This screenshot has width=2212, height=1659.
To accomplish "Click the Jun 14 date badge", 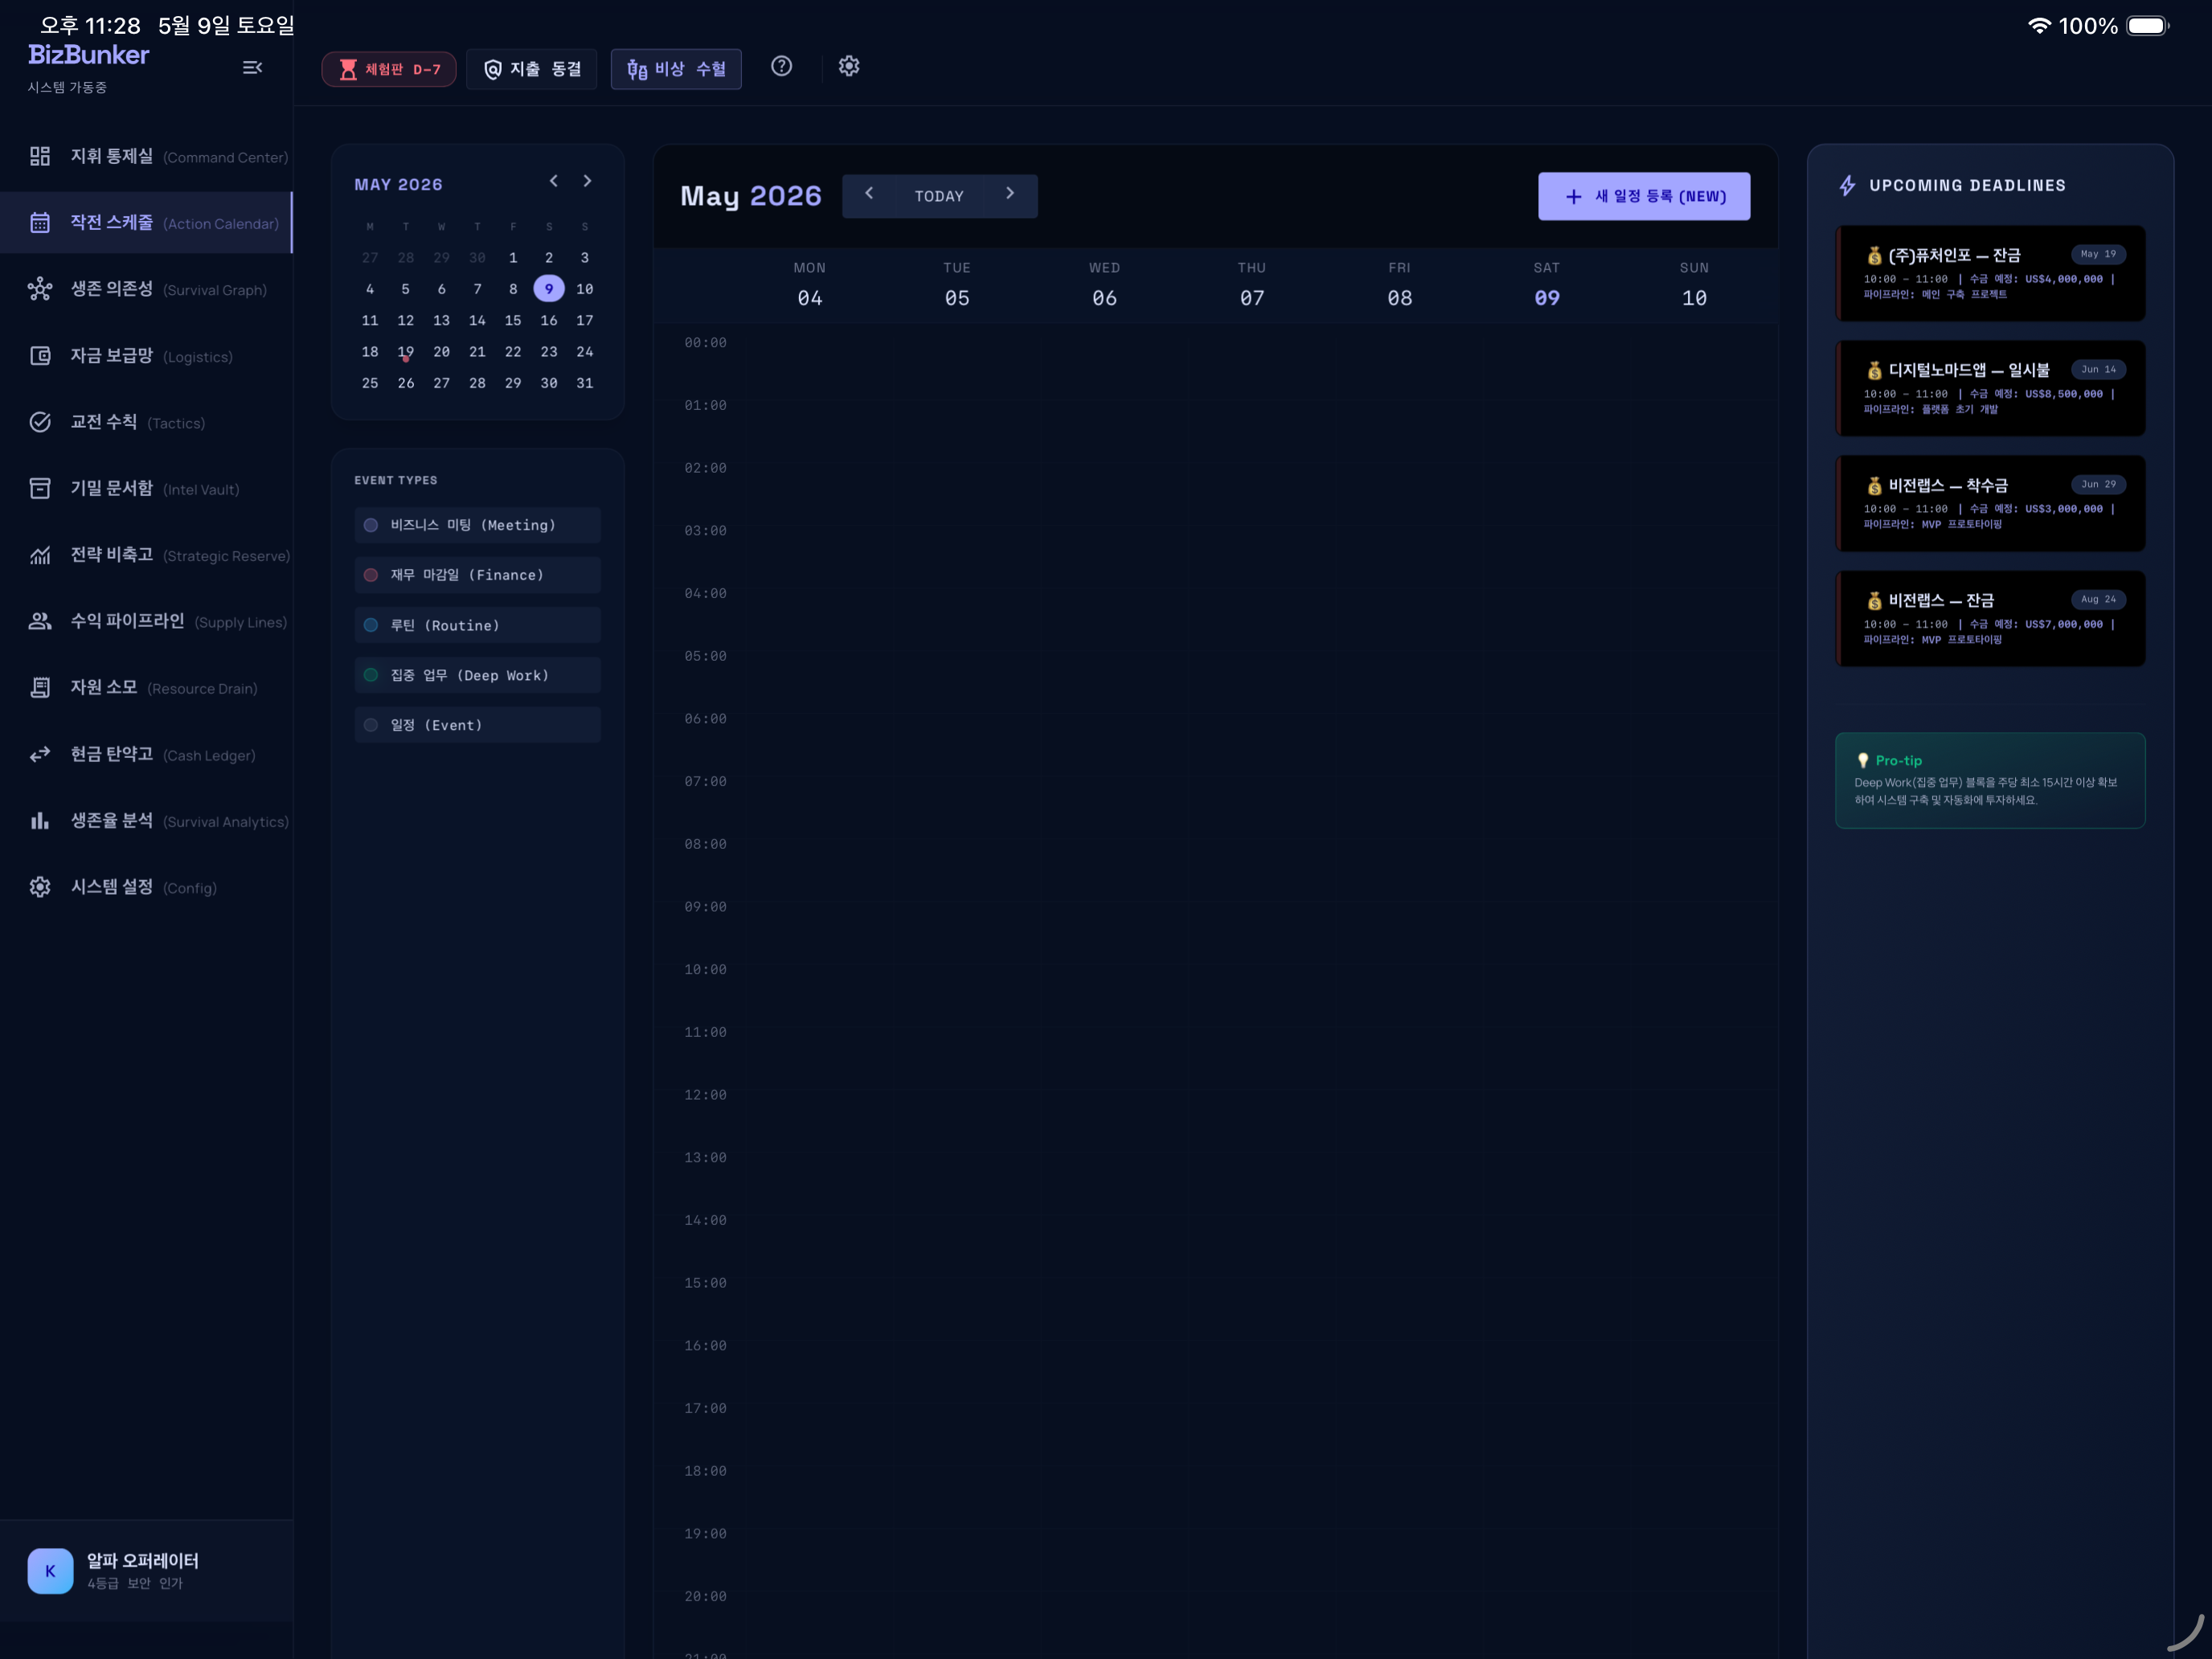I will tap(2098, 369).
